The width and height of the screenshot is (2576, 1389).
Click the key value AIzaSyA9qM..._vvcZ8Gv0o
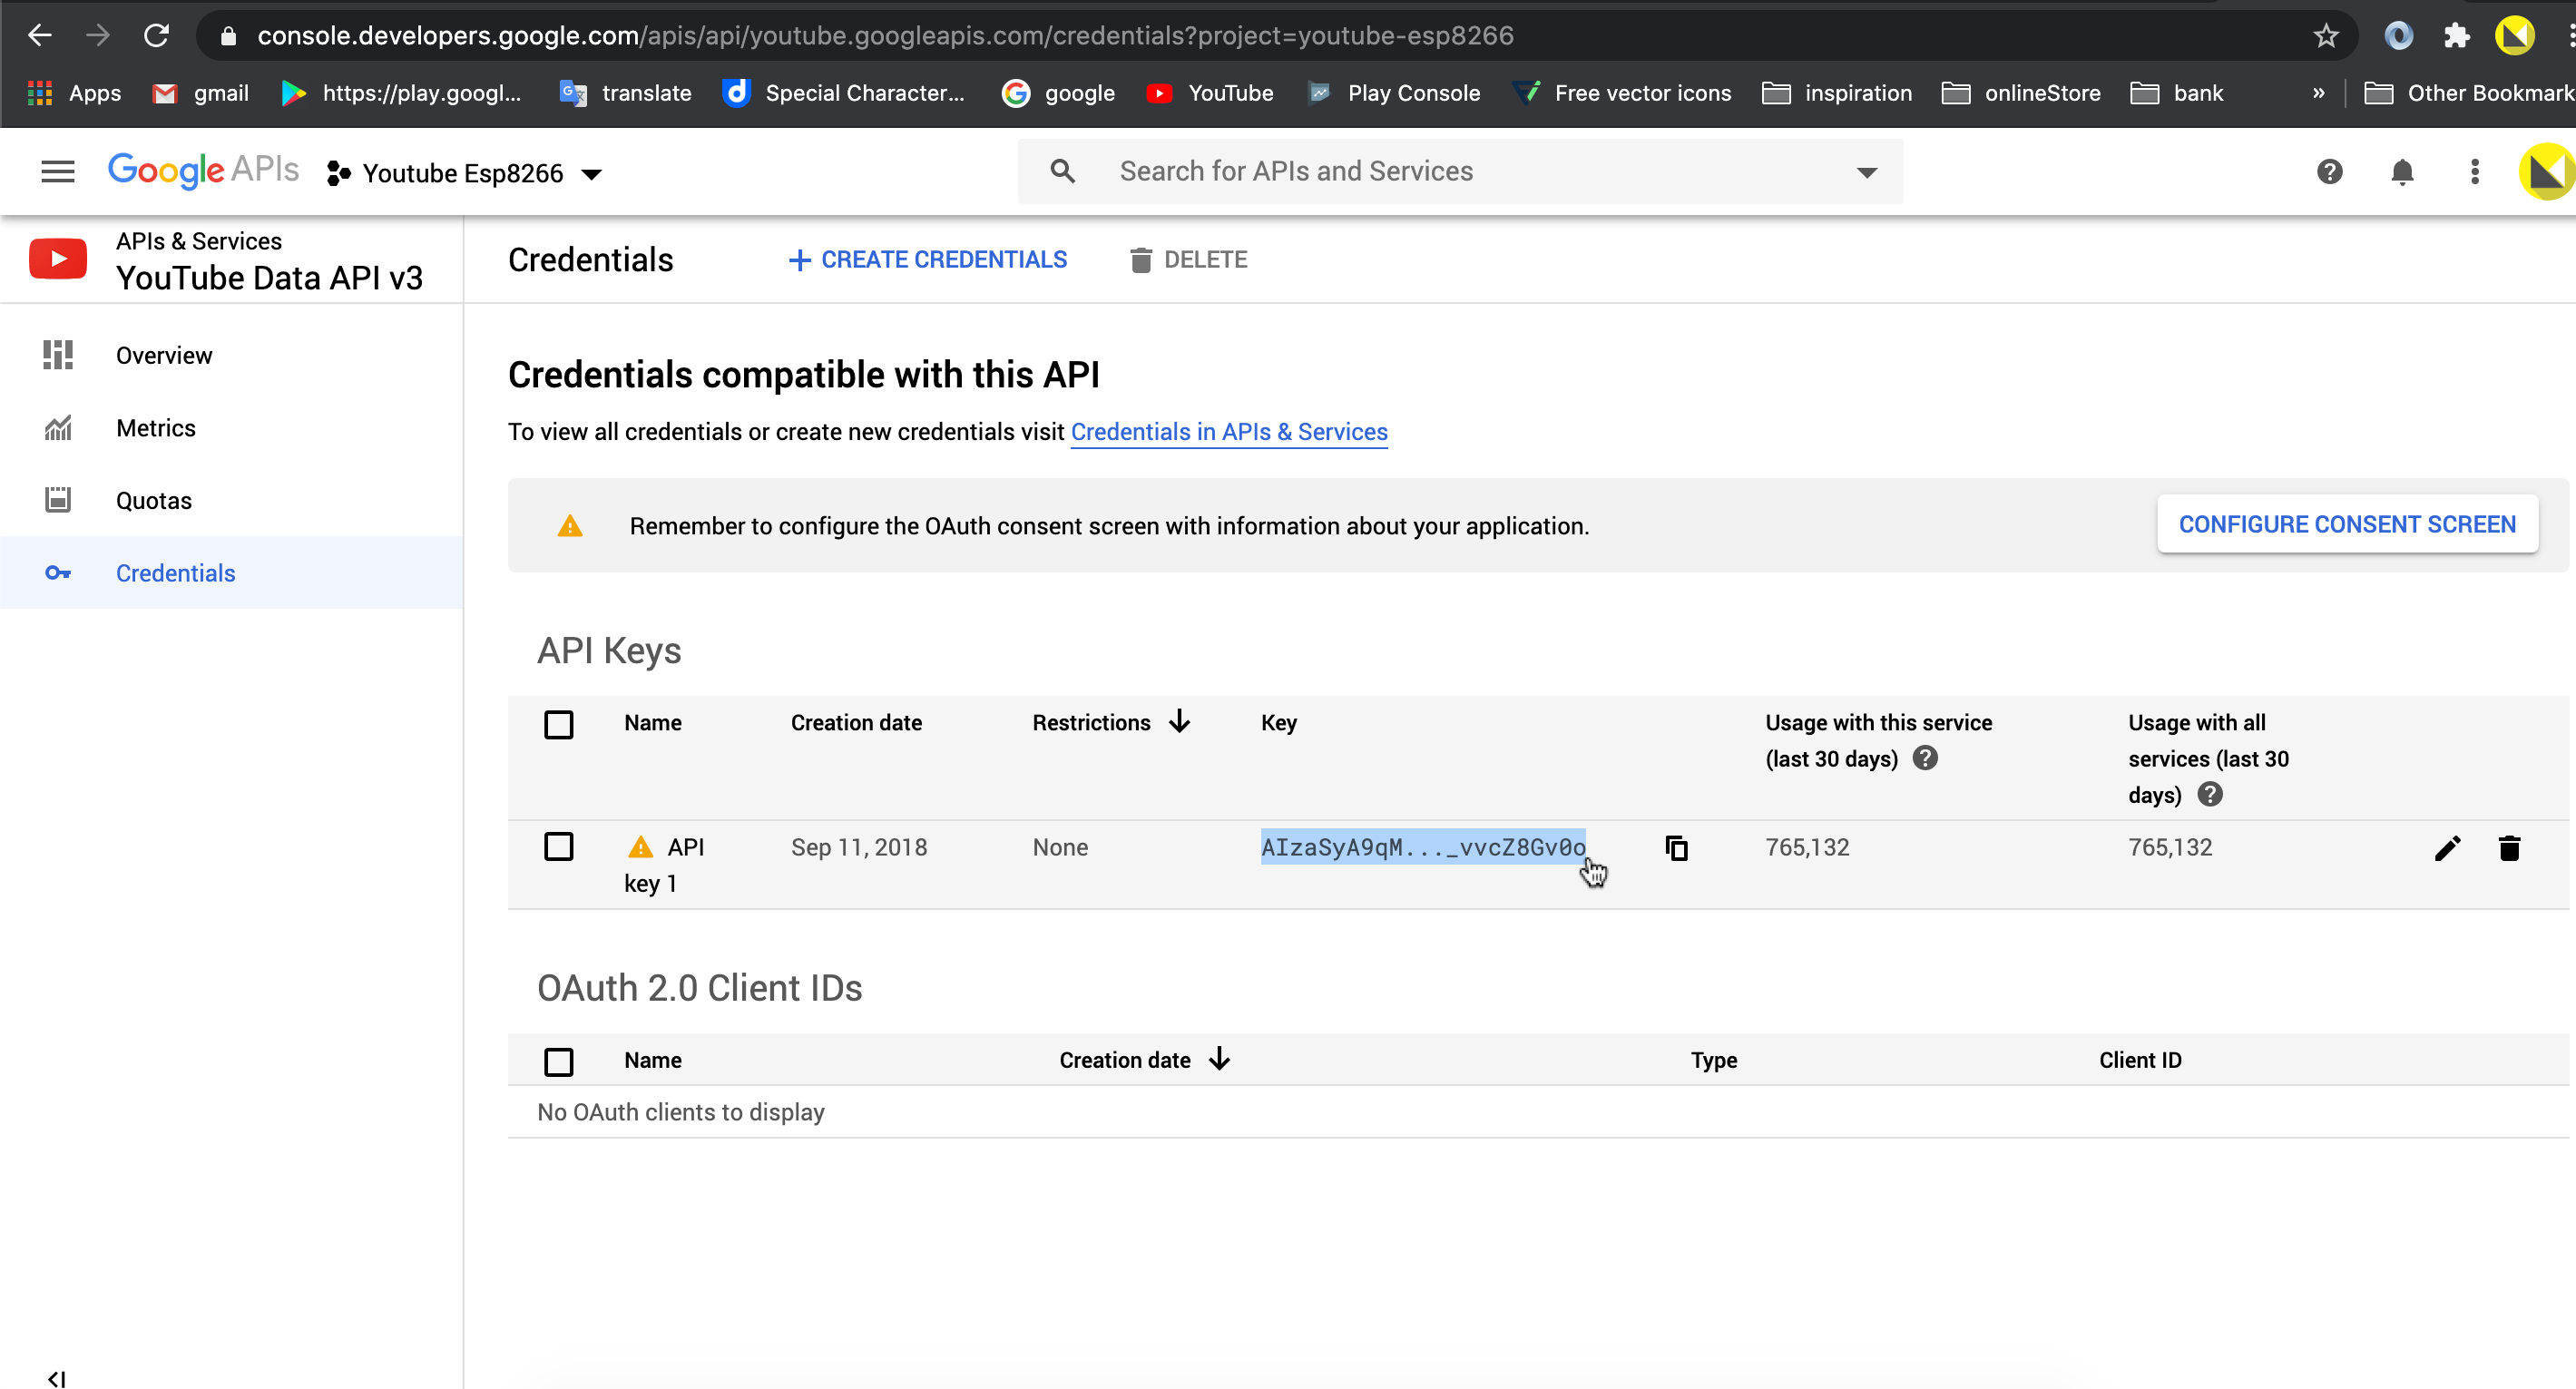click(1423, 848)
